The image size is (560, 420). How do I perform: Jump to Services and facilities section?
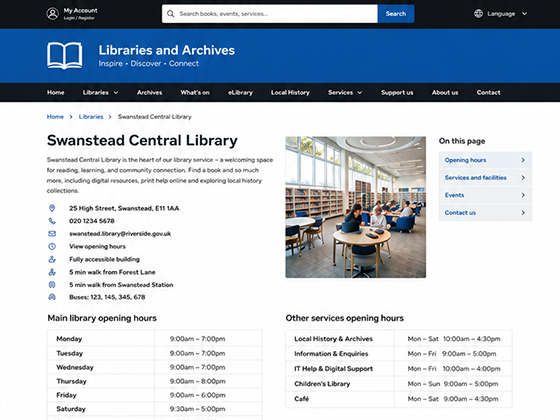point(485,178)
